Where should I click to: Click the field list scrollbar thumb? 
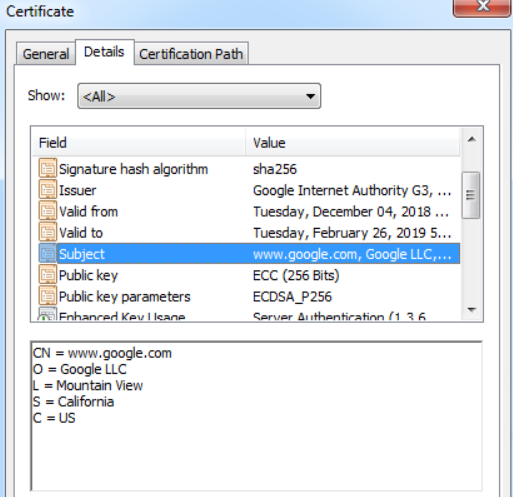471,195
